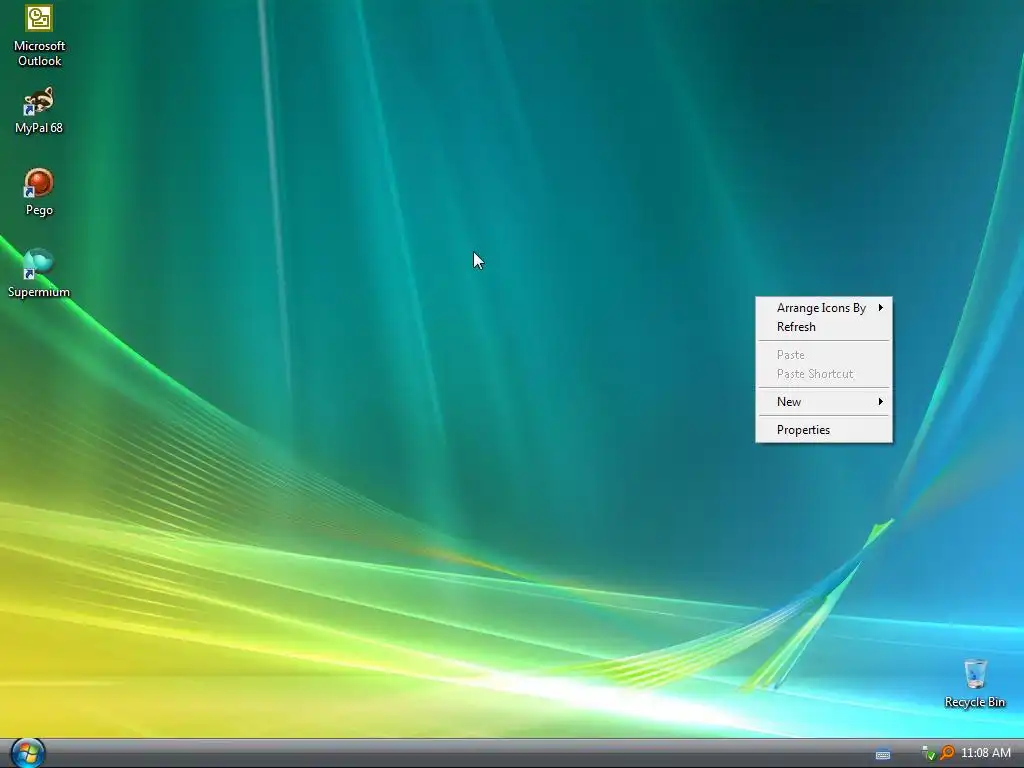Click the 11:08 AM taskbar clock
The width and height of the screenshot is (1024, 768).
(x=985, y=752)
